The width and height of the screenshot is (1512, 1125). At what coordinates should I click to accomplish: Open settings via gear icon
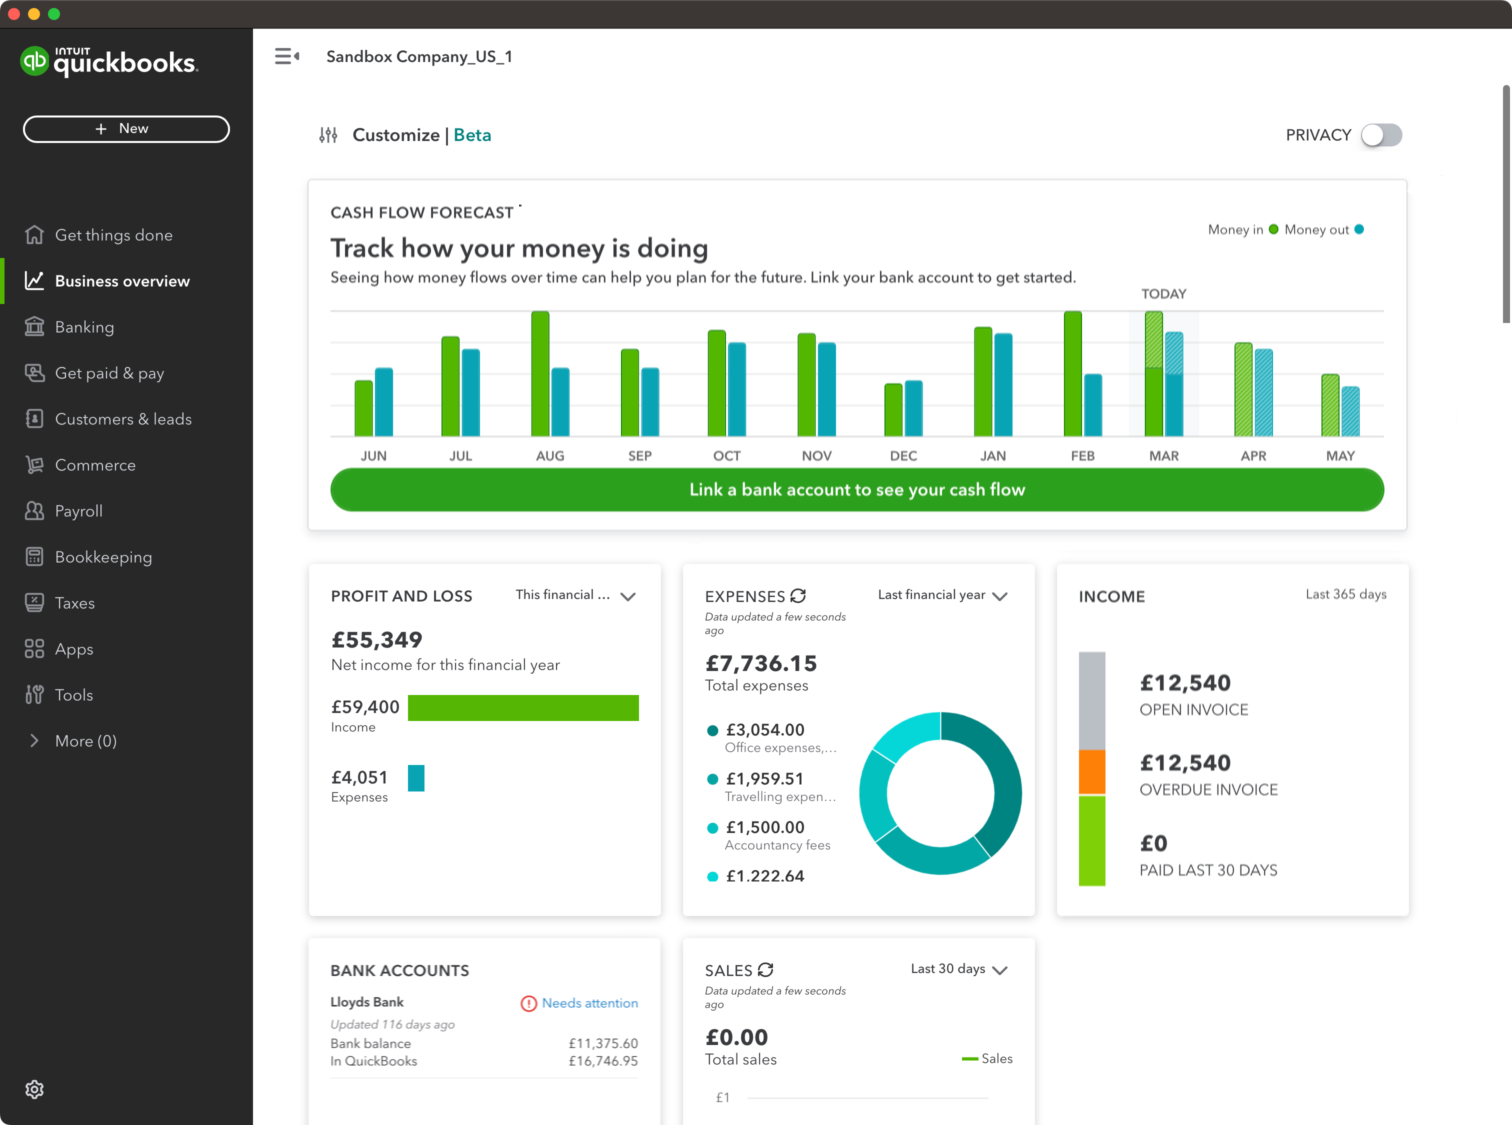[x=34, y=1089]
